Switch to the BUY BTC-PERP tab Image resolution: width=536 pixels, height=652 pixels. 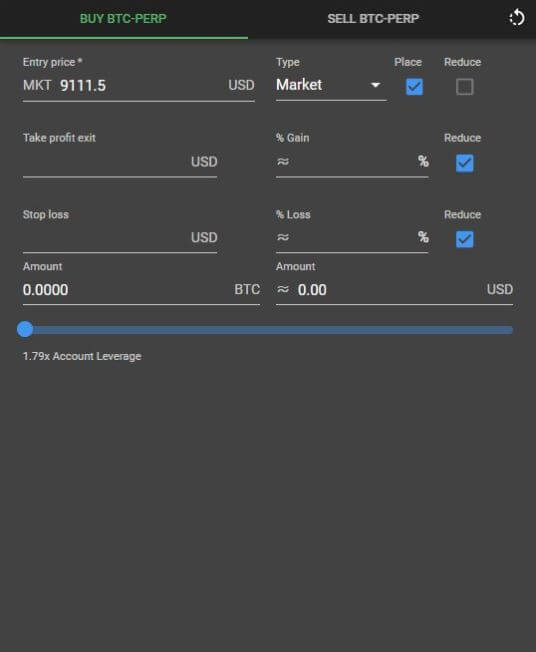(124, 19)
